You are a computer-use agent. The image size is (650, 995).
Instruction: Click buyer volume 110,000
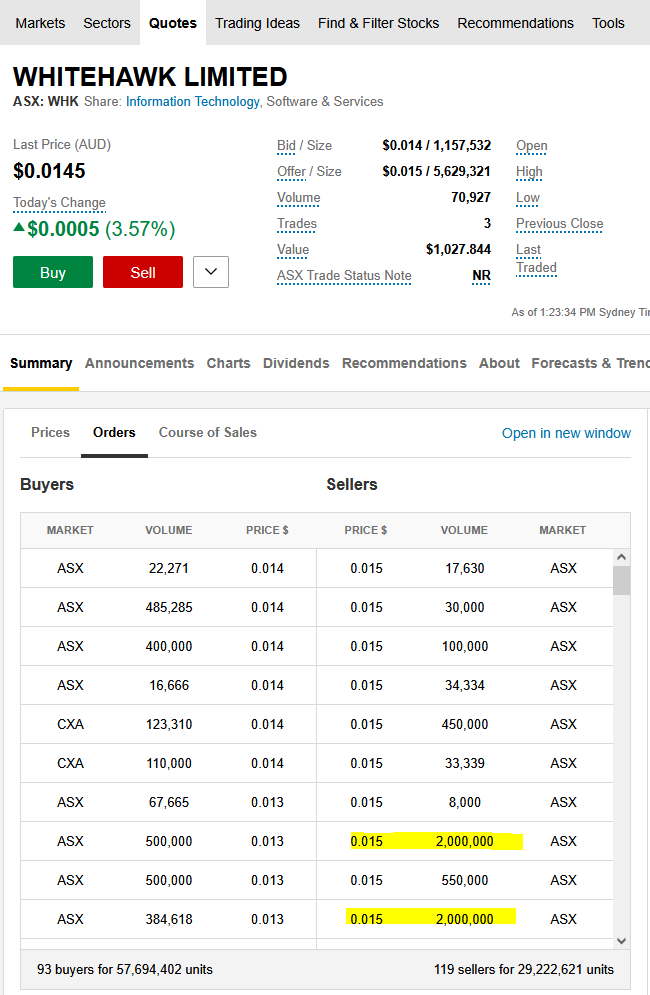point(169,764)
